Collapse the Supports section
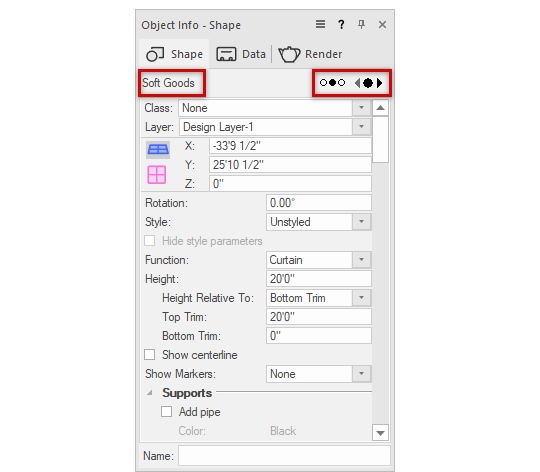Image resolution: width=540 pixels, height=472 pixels. click(150, 393)
